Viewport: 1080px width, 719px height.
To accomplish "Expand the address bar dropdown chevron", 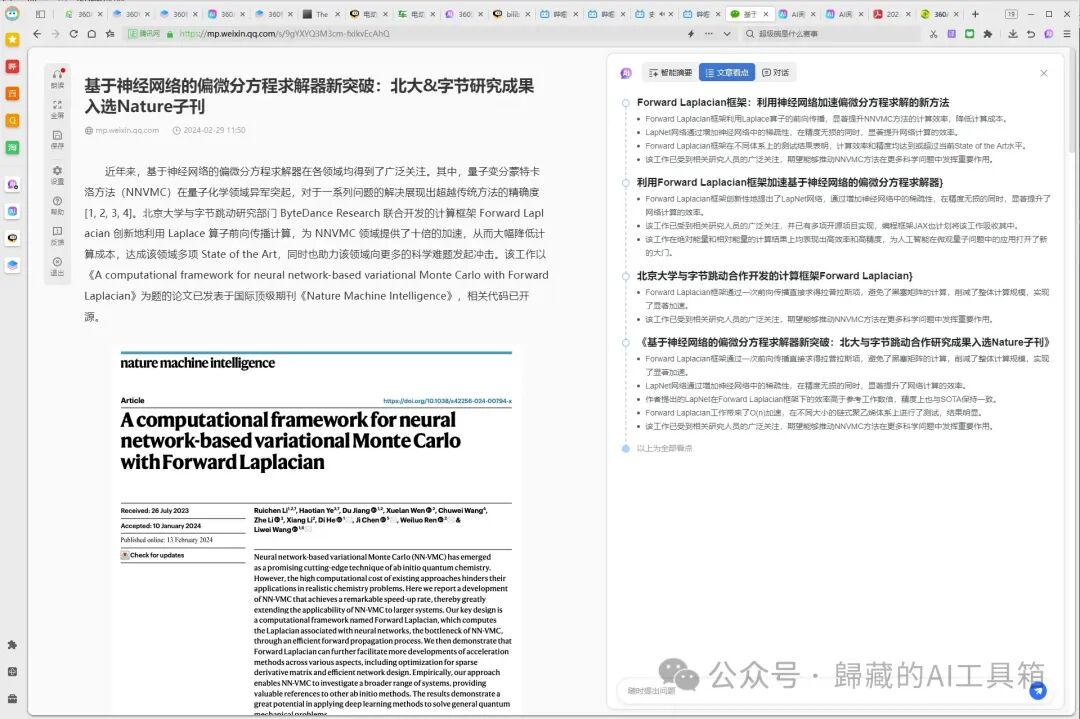I will 727,34.
